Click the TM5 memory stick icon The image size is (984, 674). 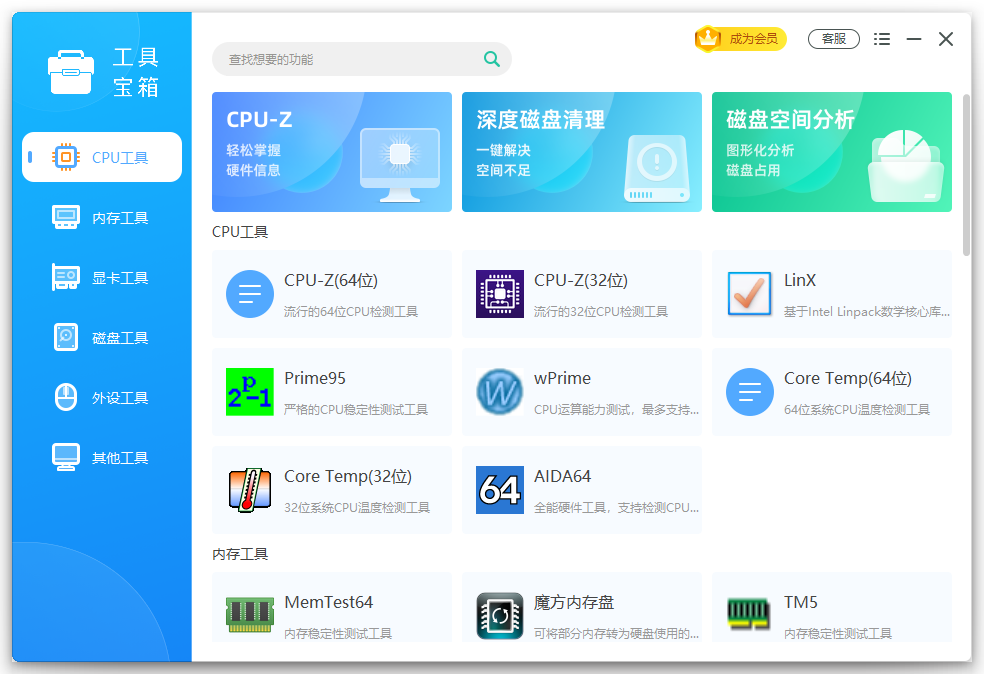748,613
